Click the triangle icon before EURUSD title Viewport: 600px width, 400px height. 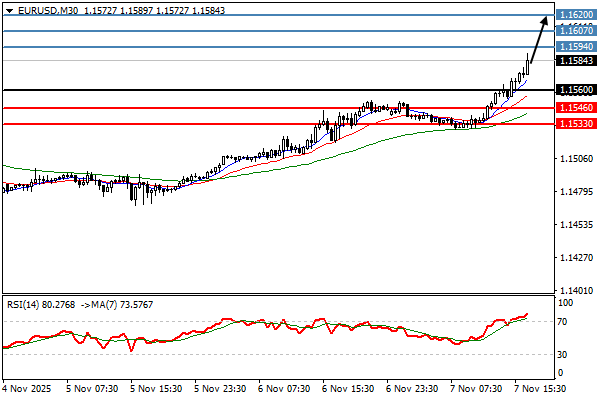(8, 8)
